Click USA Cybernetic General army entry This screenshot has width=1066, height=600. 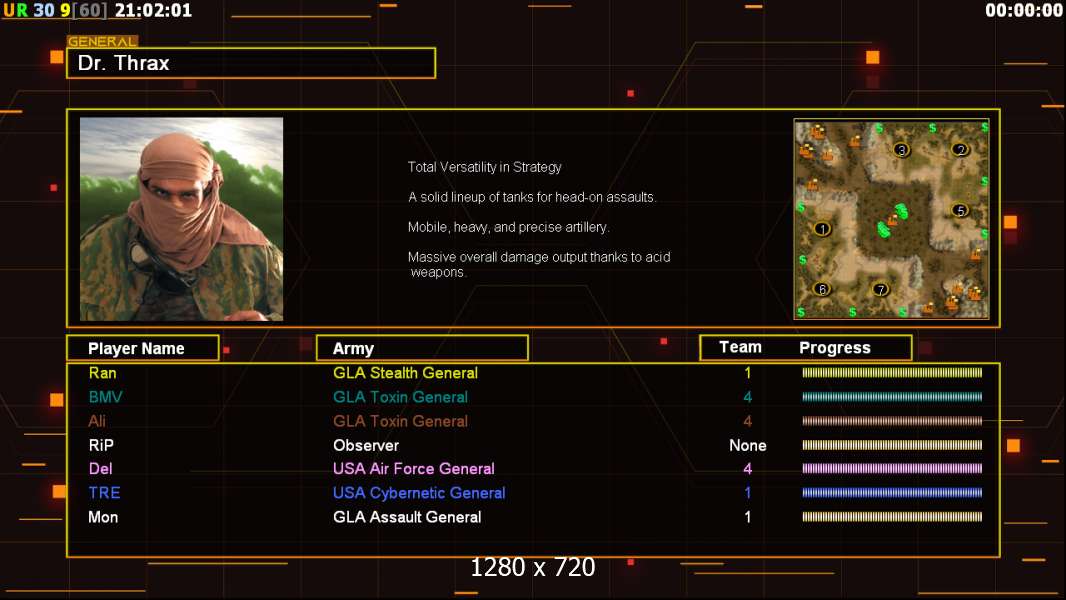(x=419, y=493)
